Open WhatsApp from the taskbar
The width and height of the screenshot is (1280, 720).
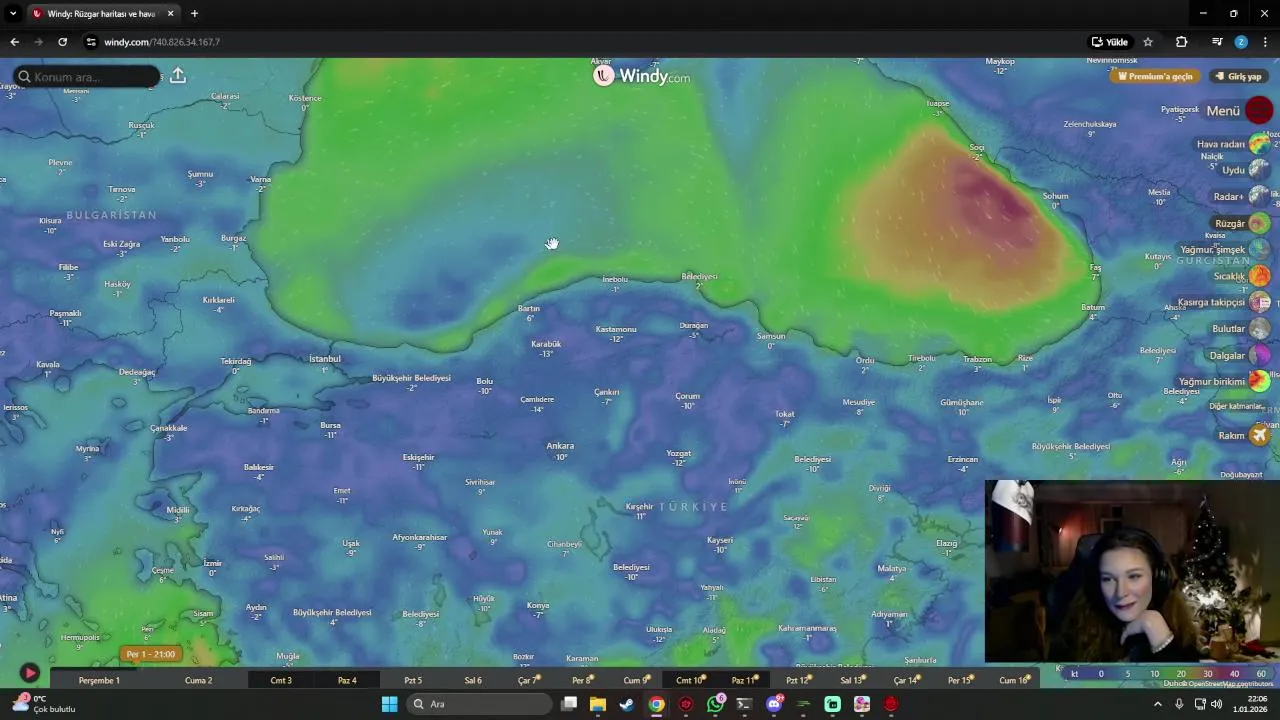pyautogui.click(x=715, y=704)
